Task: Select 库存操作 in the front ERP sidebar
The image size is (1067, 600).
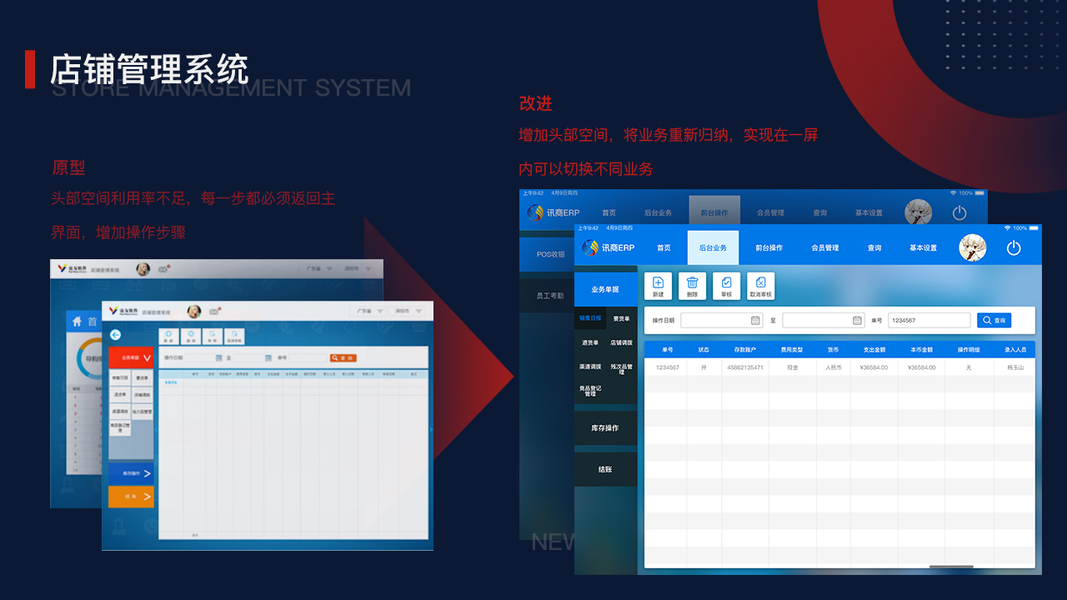Action: pyautogui.click(x=605, y=428)
